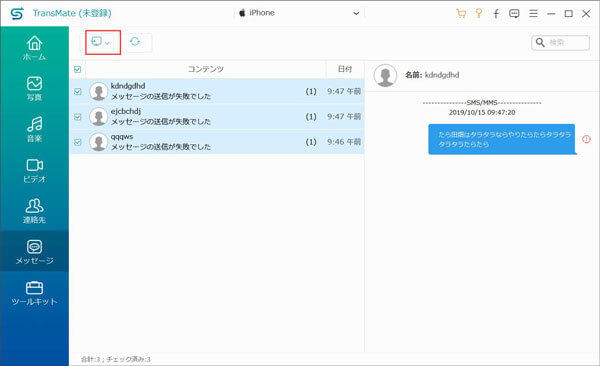Sort by the 日付 column header
The width and height of the screenshot is (600, 366).
[x=345, y=69]
